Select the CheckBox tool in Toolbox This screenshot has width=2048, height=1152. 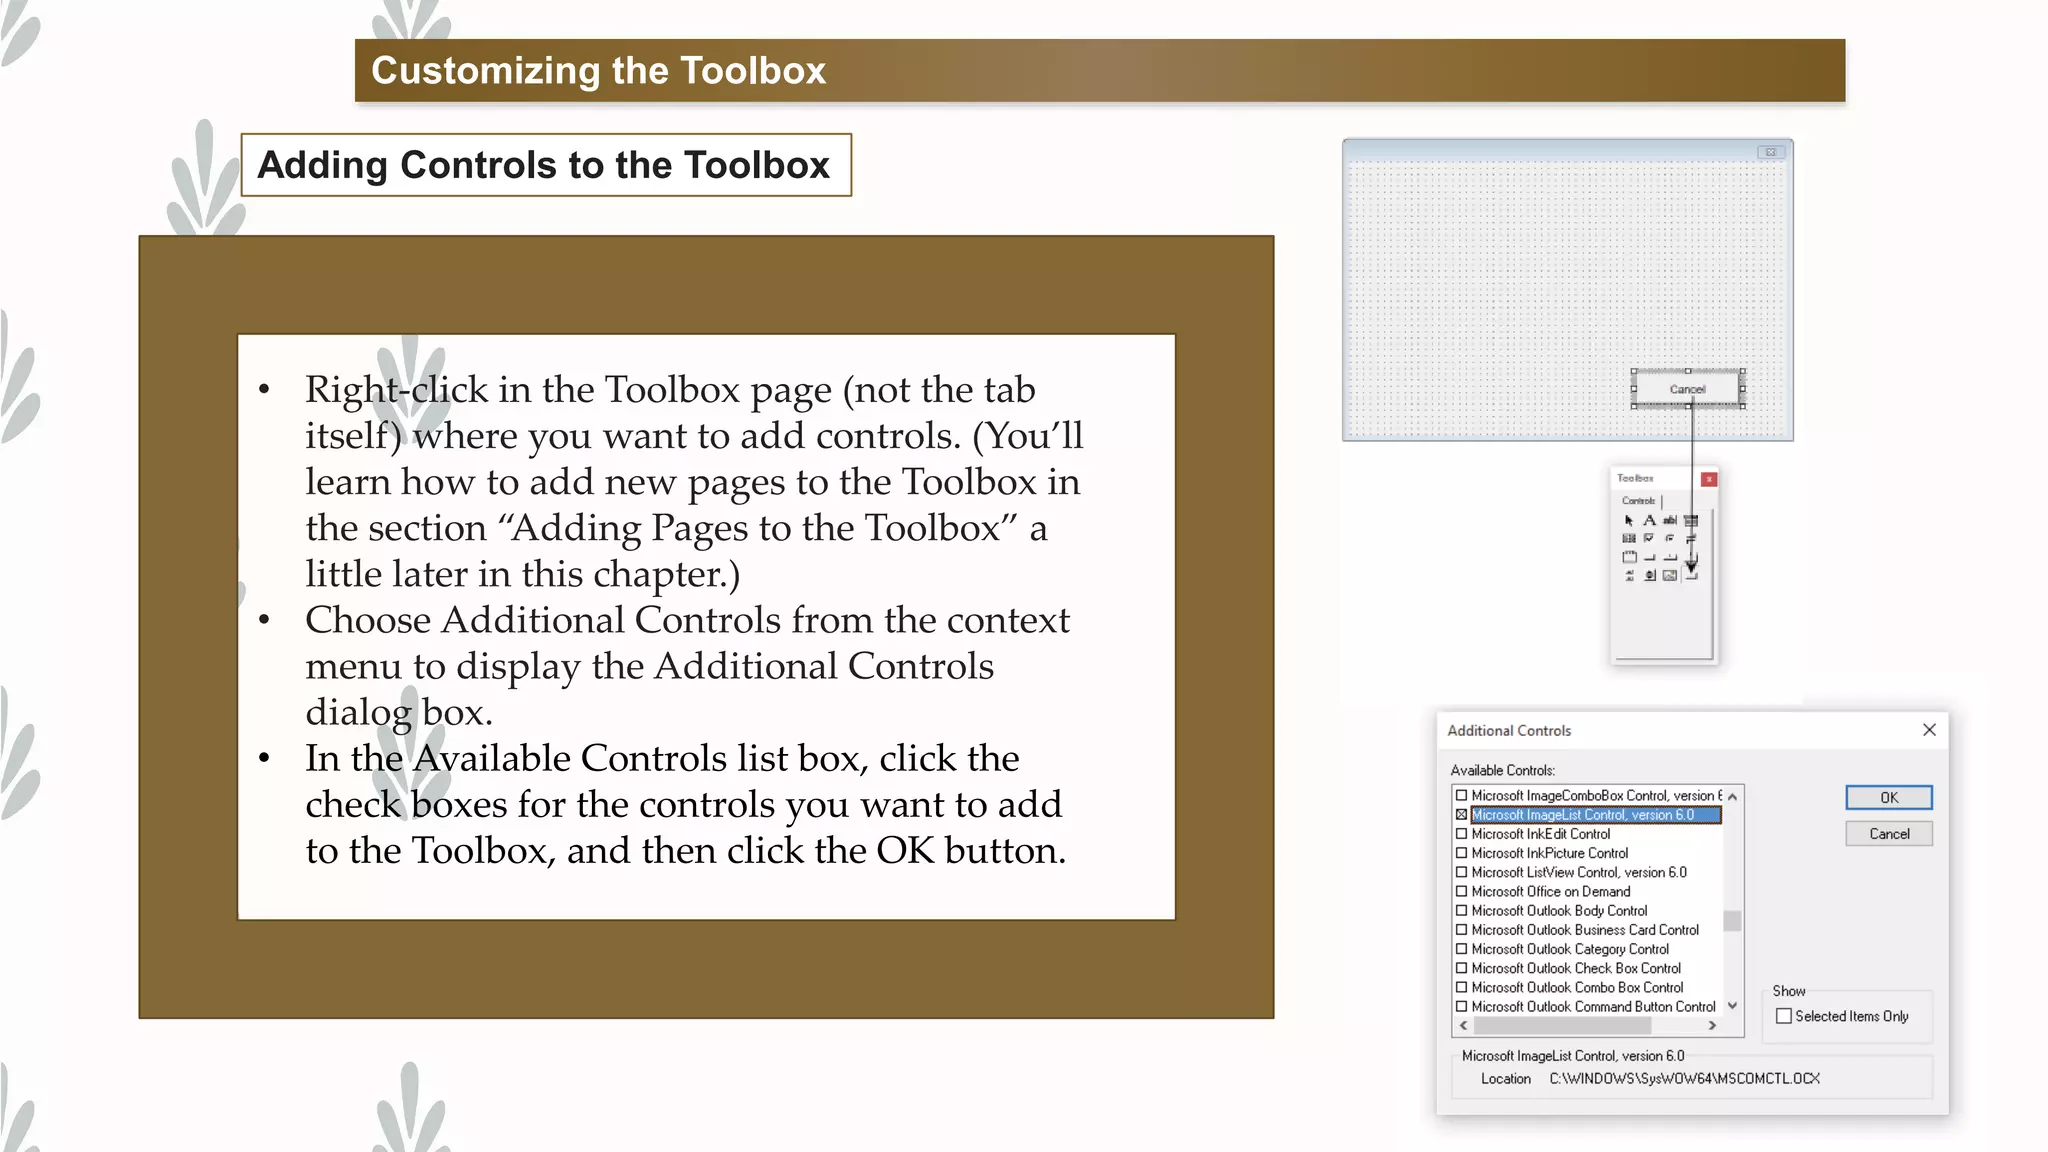pos(1649,538)
